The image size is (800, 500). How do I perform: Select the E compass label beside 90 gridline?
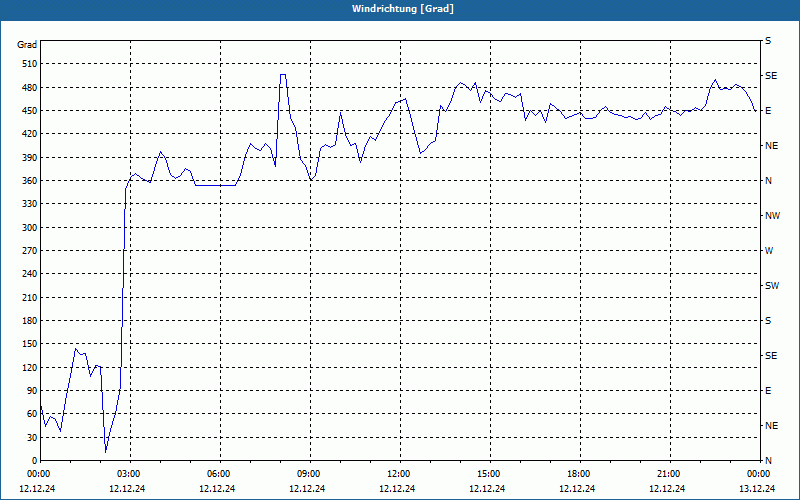point(768,391)
